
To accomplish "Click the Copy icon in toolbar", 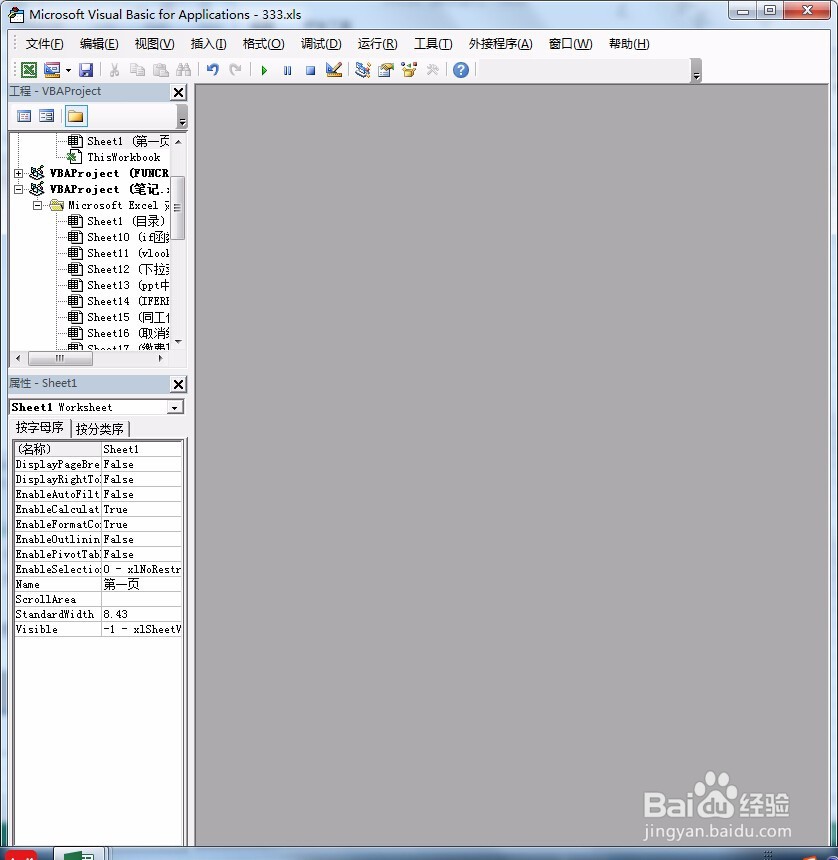I will tap(137, 70).
